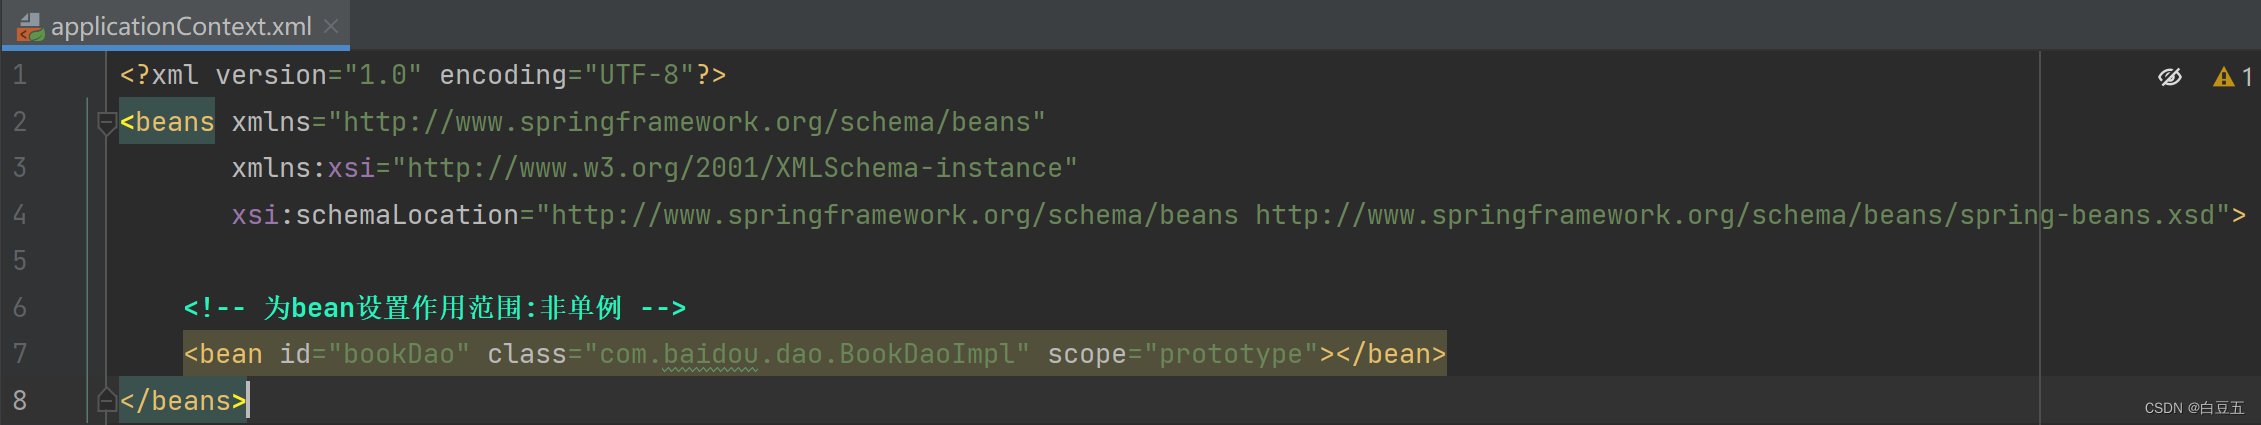This screenshot has width=2261, height=425.
Task: Open the spring-beans.xsd schema location URL
Action: 1735,215
